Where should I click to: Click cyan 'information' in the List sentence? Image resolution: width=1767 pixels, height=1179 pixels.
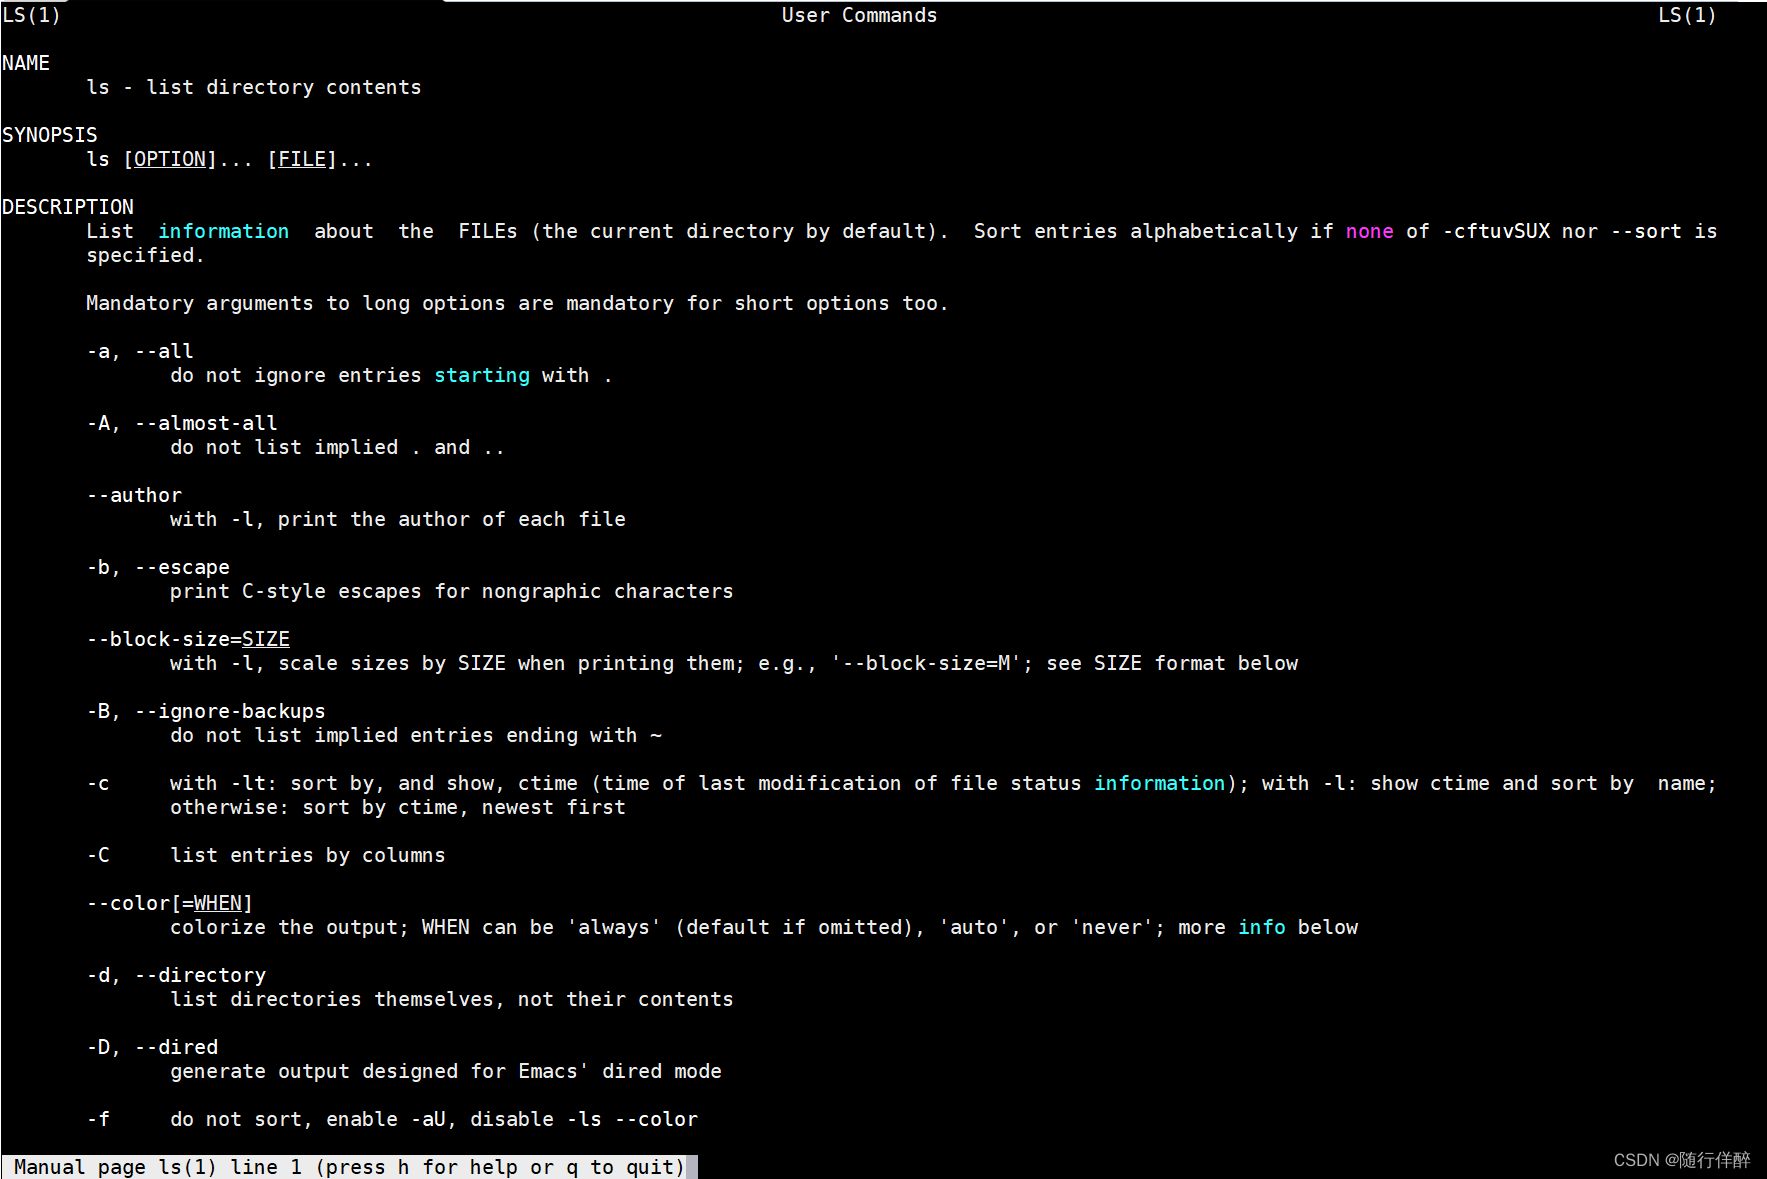224,231
